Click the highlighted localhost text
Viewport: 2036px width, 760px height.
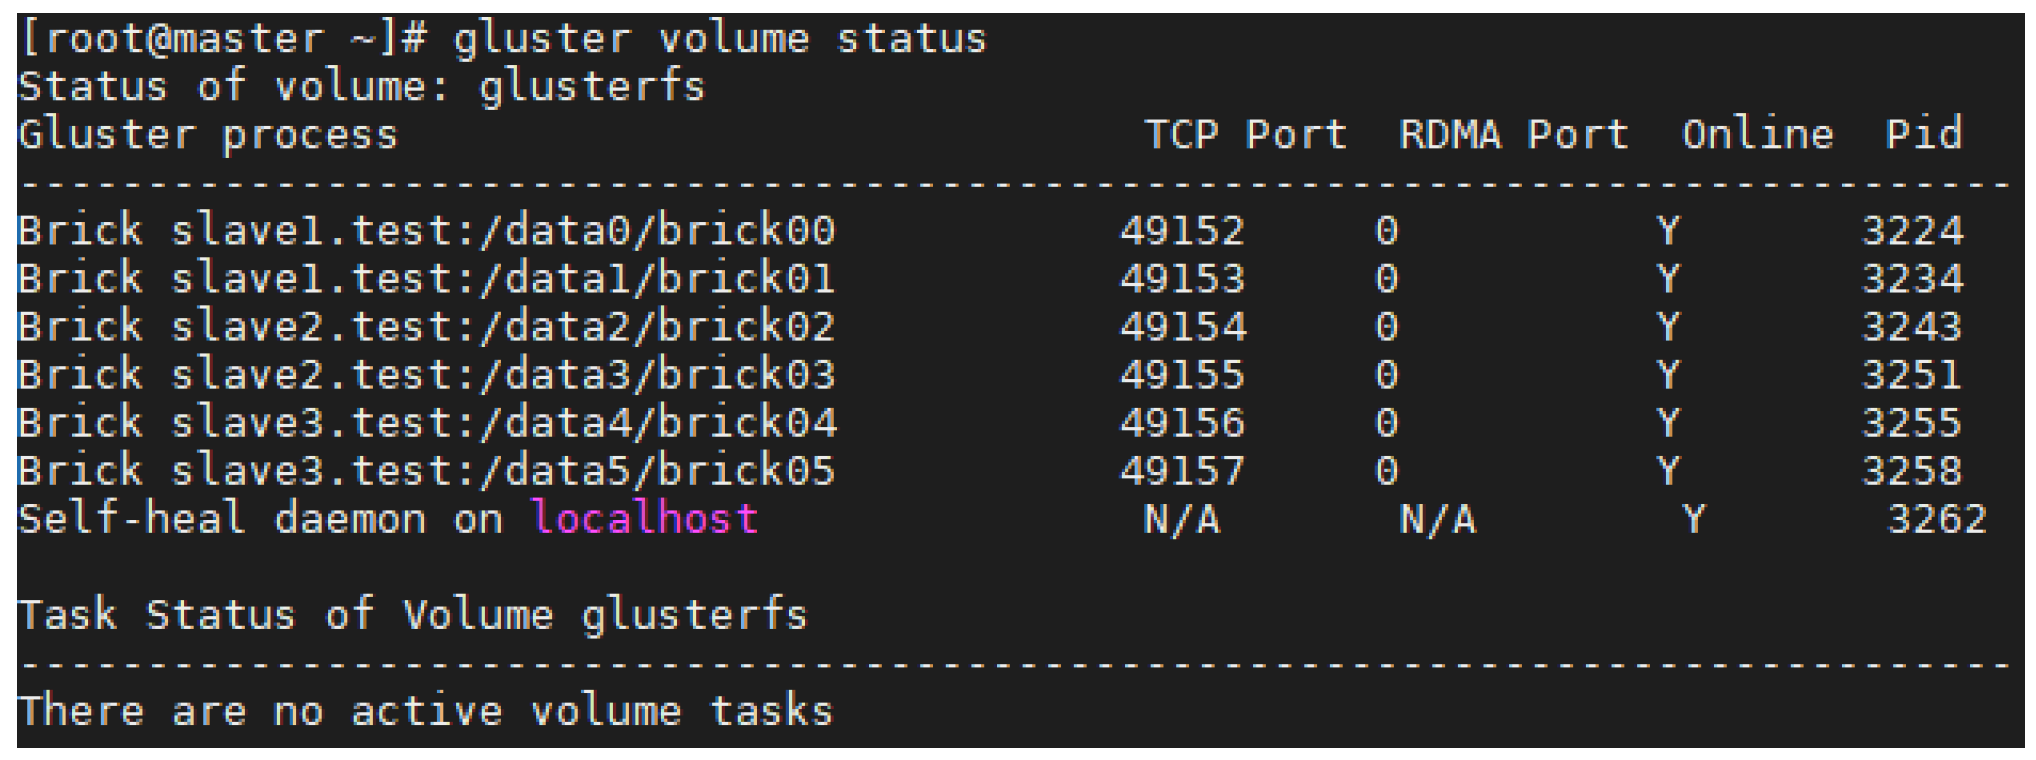tap(644, 519)
